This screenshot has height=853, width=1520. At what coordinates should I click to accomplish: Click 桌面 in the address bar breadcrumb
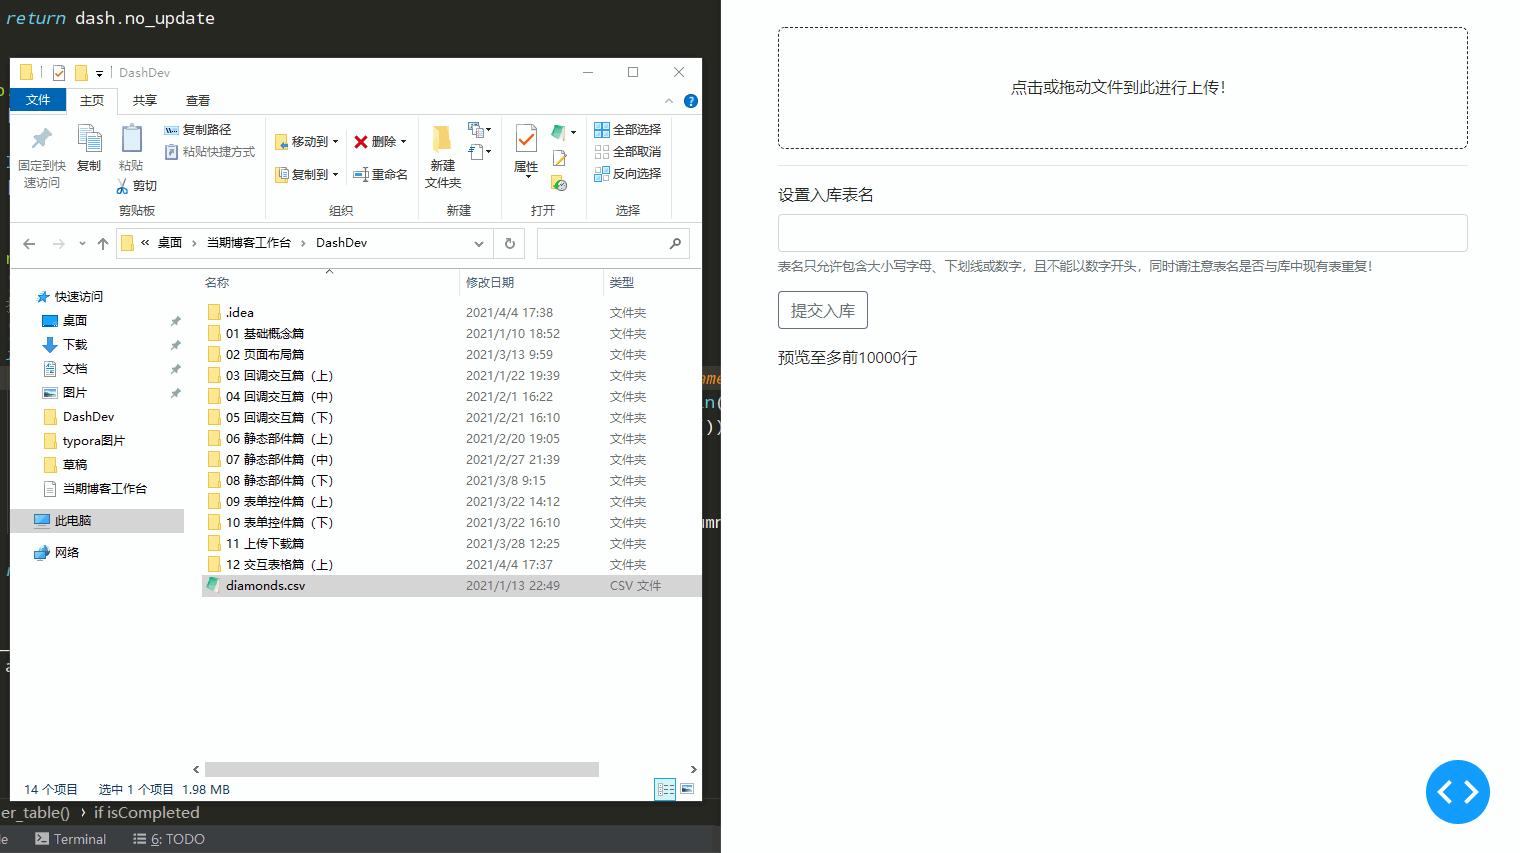170,243
